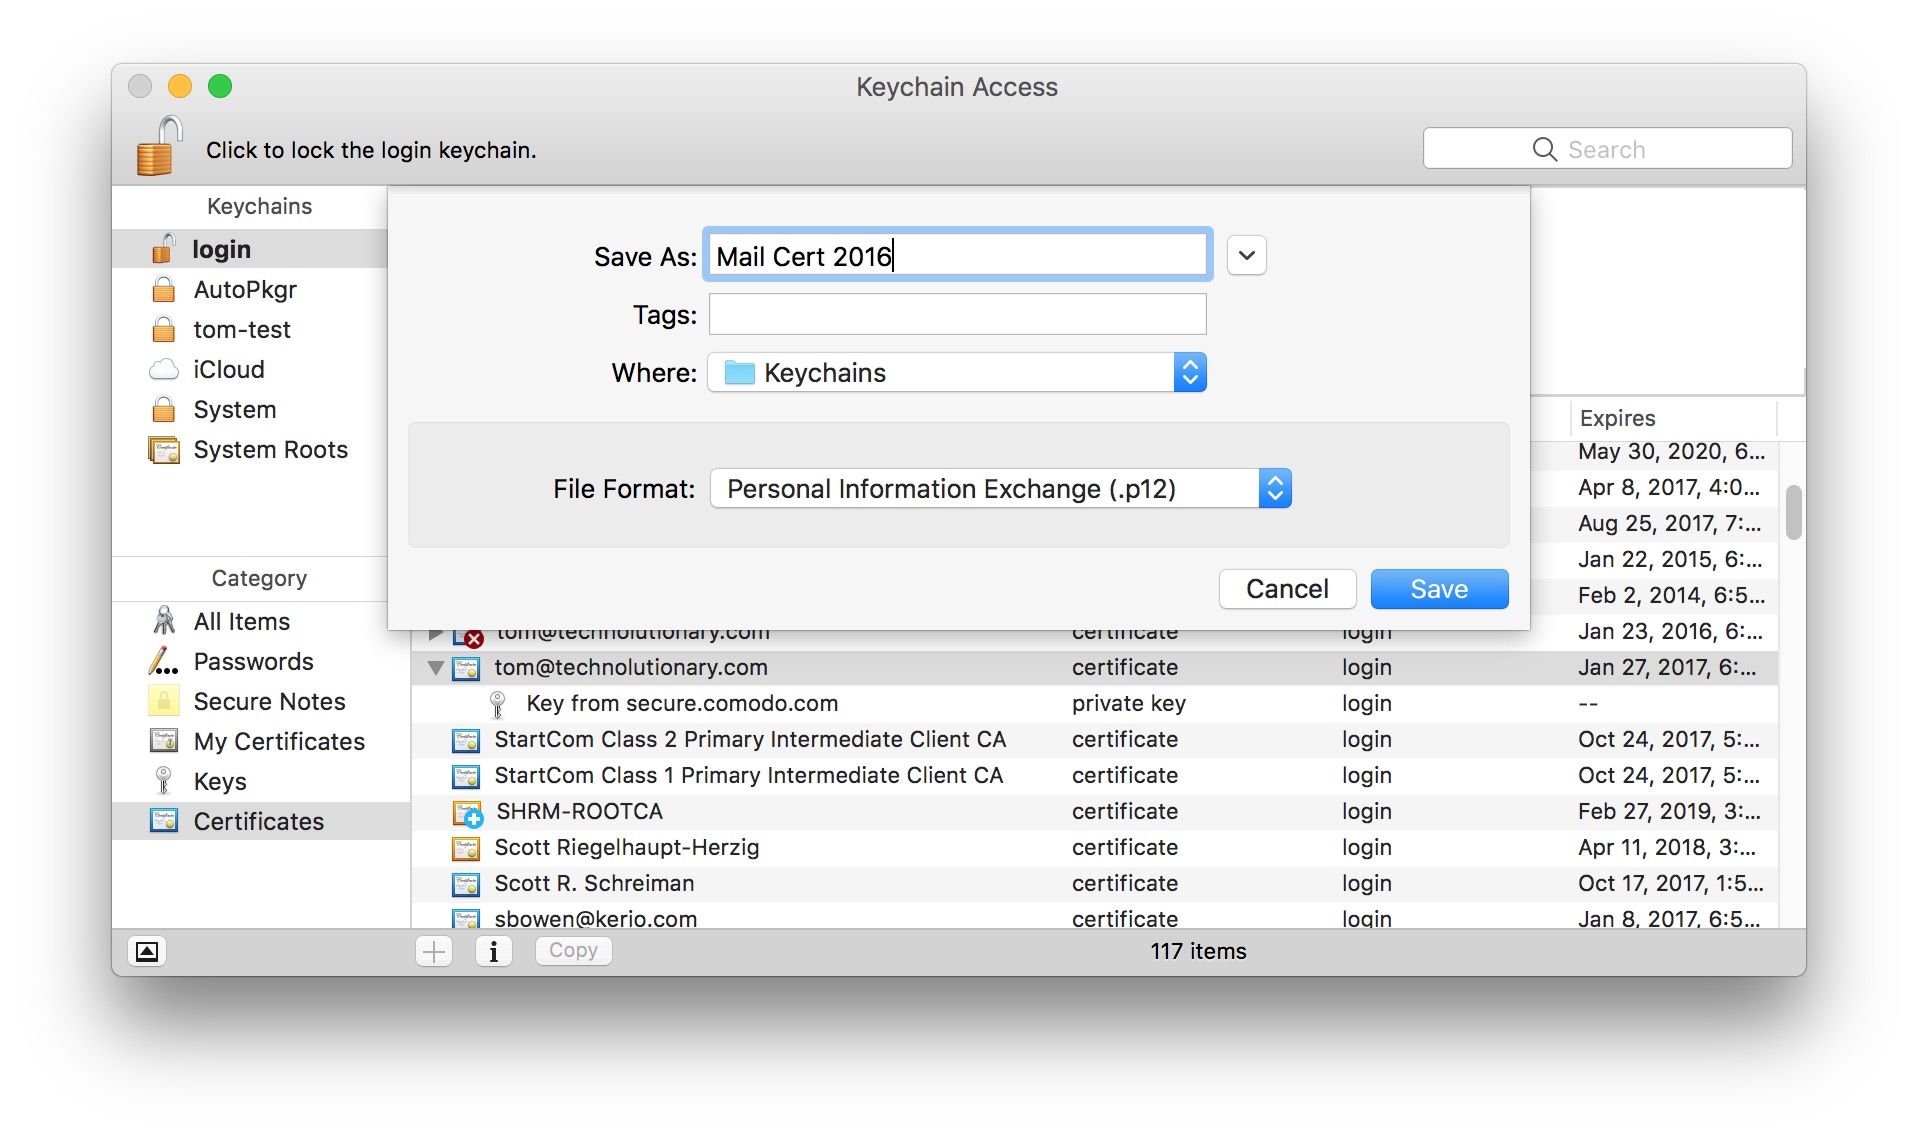Image resolution: width=1918 pixels, height=1136 pixels.
Task: Open the My Certificates category
Action: click(x=279, y=742)
